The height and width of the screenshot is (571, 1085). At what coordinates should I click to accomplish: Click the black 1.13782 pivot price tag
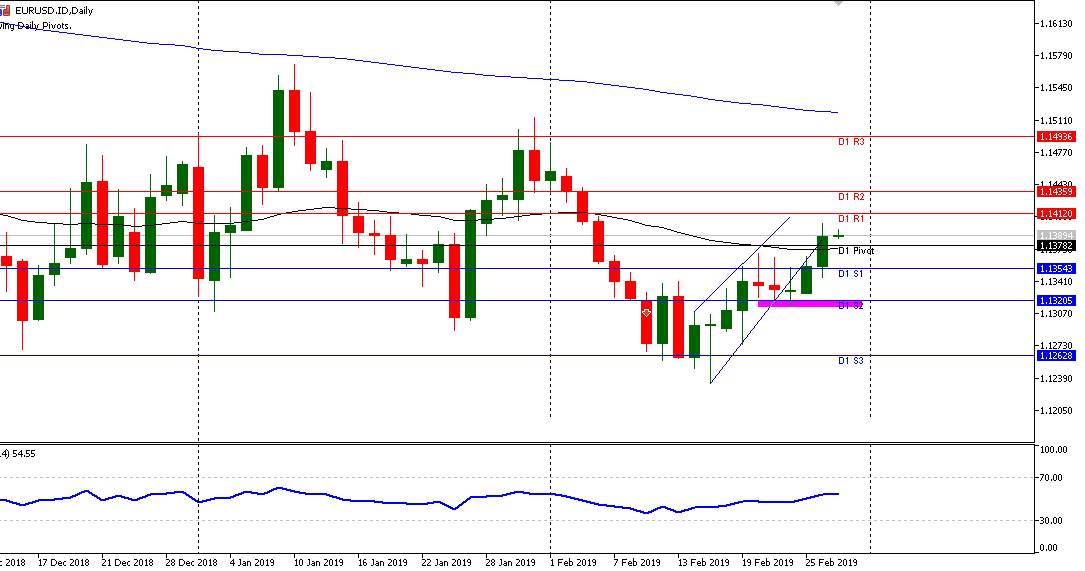click(1056, 246)
